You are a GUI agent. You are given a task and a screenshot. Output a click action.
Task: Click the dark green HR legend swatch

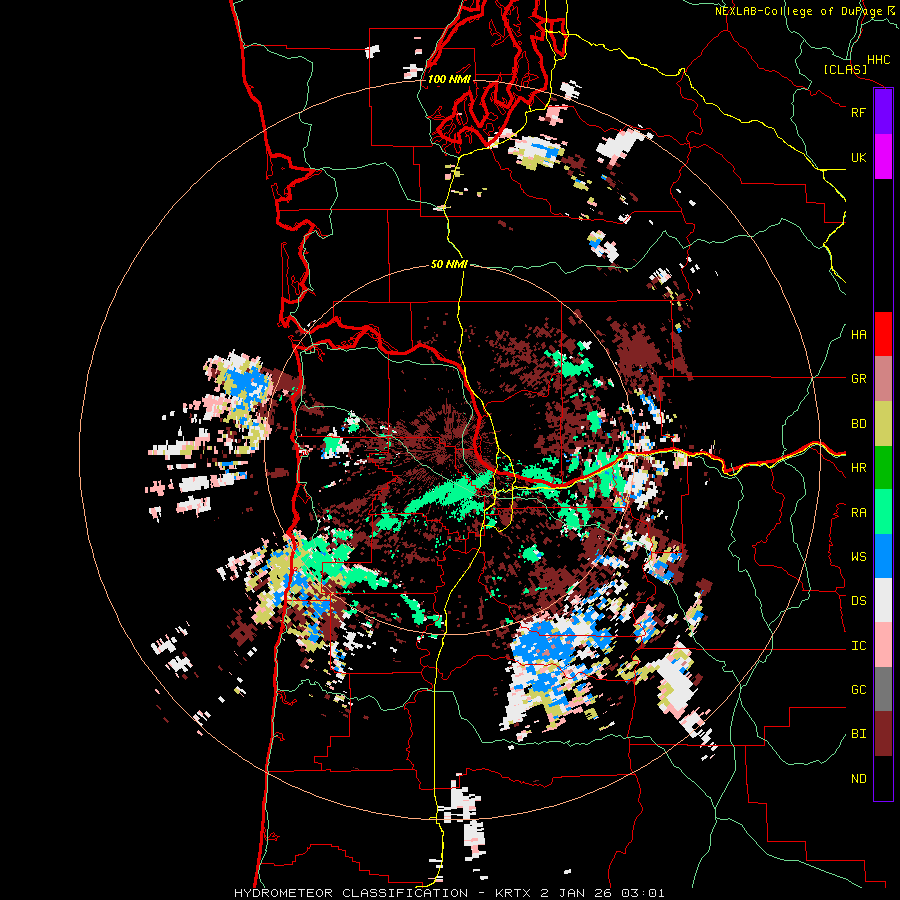coord(883,468)
